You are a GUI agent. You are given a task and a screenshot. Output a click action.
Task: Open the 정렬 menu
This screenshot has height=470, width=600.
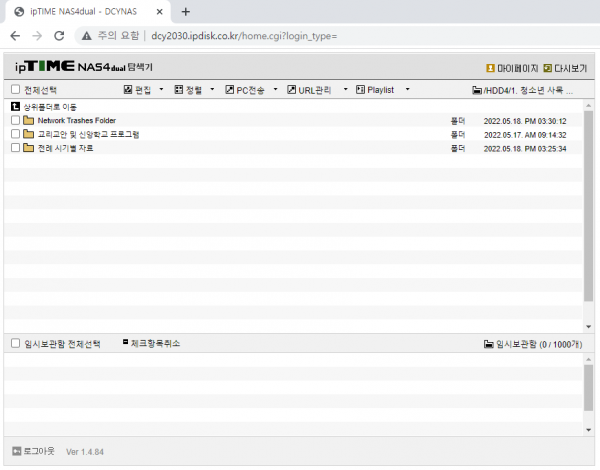(x=194, y=90)
